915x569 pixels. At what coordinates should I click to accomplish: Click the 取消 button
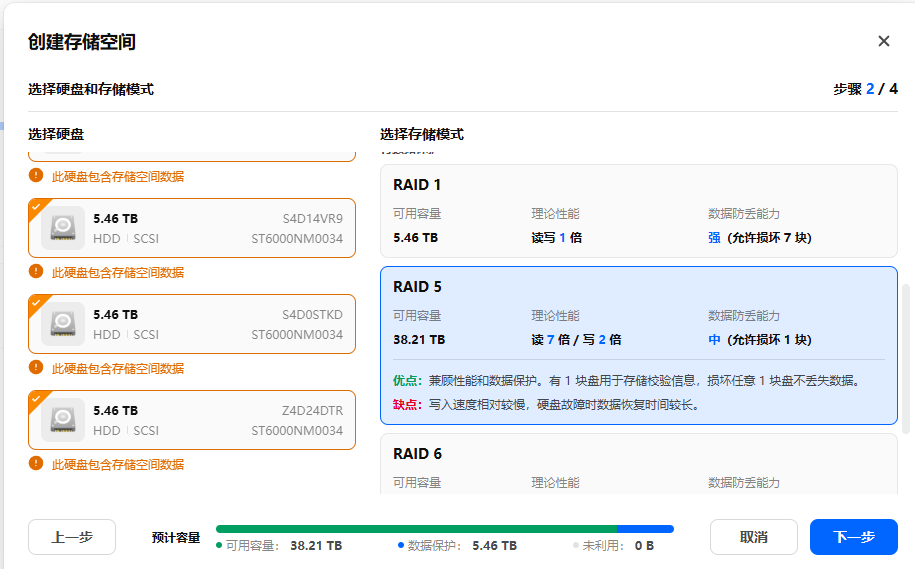pyautogui.click(x=753, y=537)
